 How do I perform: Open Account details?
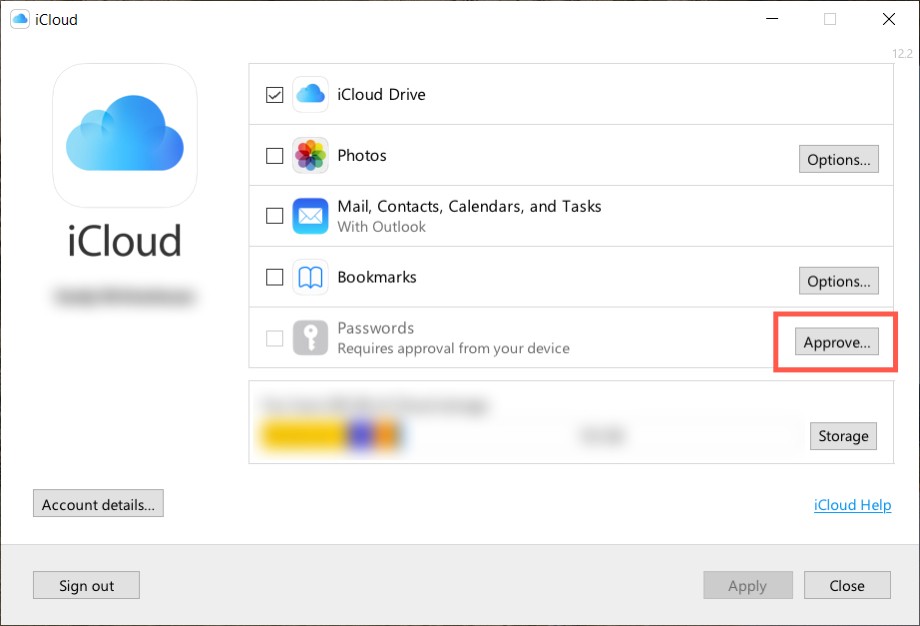[x=98, y=503]
